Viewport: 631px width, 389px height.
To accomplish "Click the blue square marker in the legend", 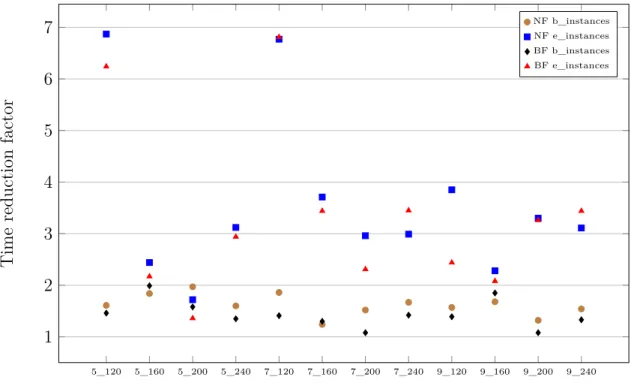I will tap(527, 37).
